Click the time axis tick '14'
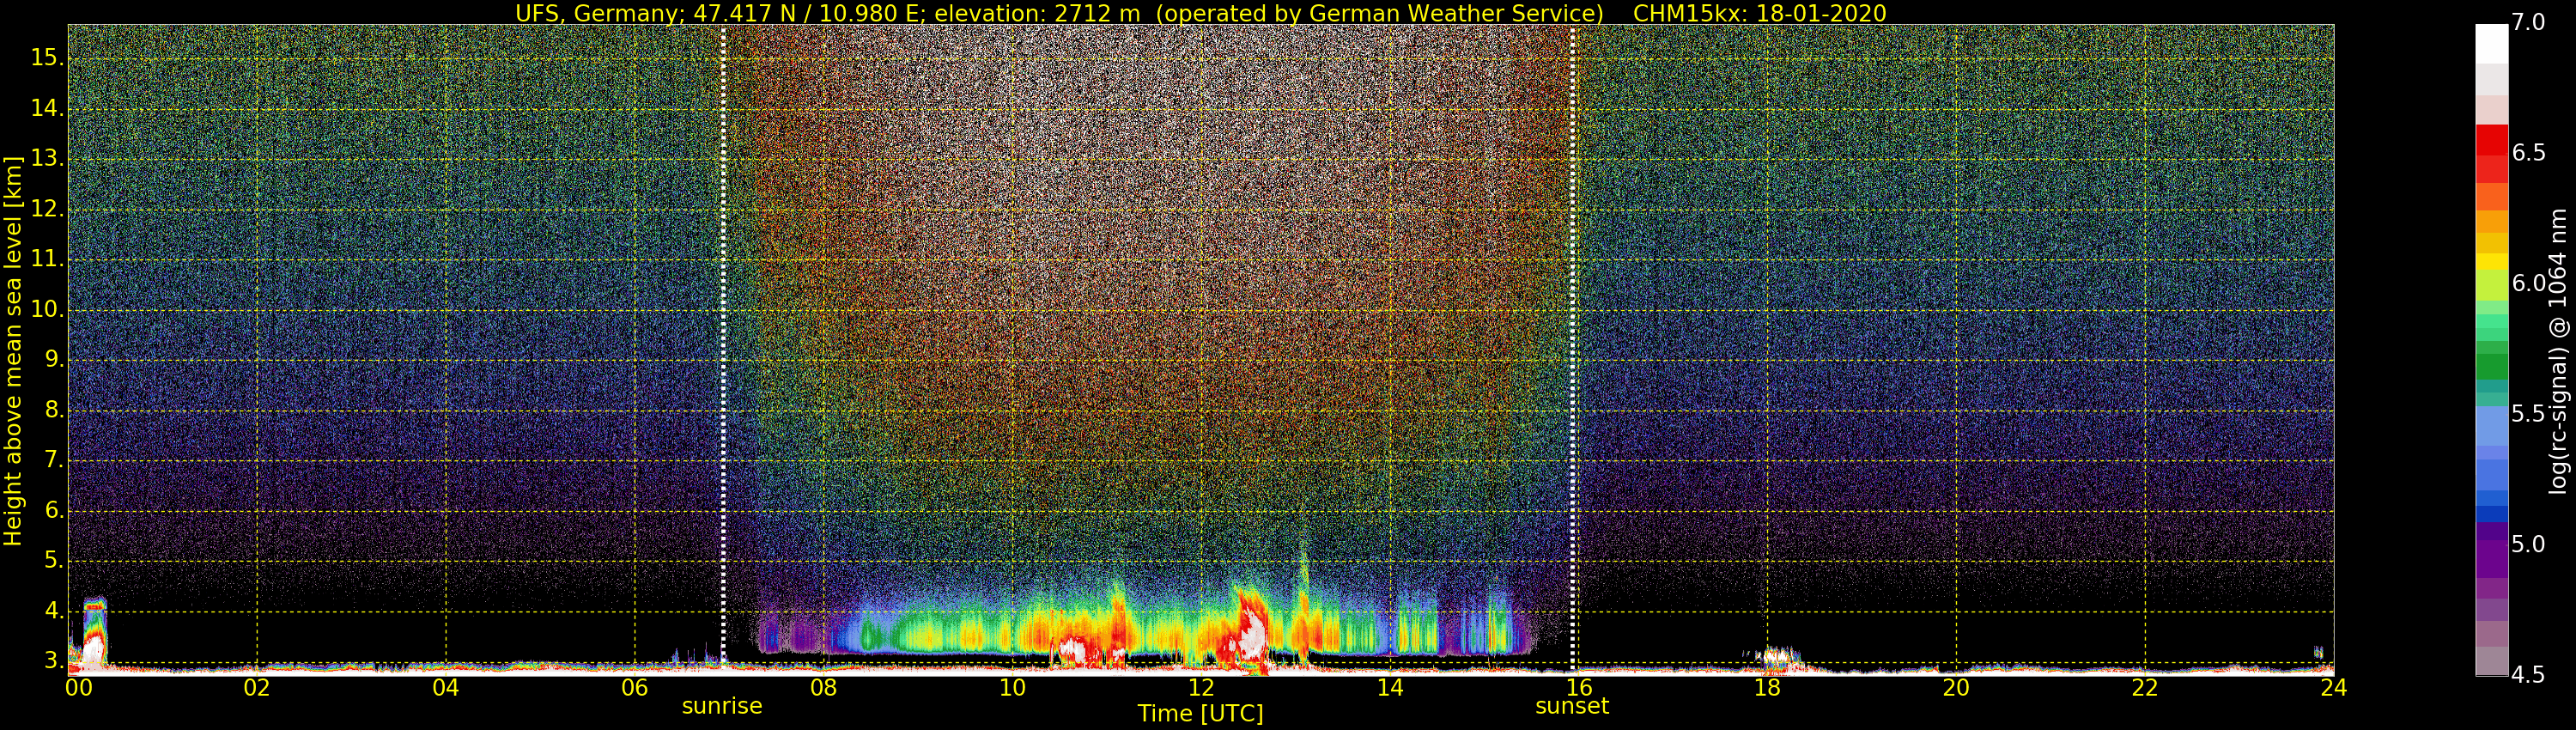Screen dimensions: 2576x730 (1390, 688)
